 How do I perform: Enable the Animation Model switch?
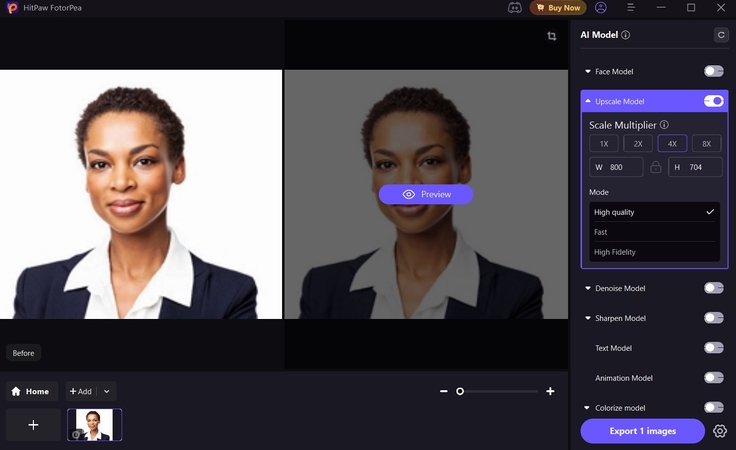[713, 378]
